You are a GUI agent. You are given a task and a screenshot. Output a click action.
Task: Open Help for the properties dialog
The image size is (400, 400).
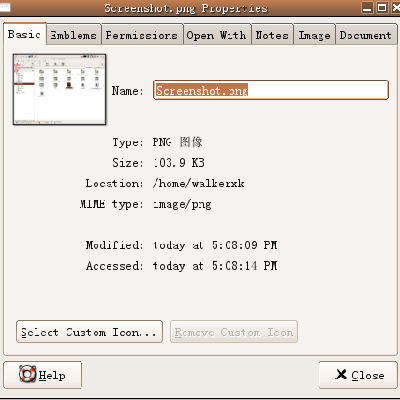pyautogui.click(x=42, y=375)
